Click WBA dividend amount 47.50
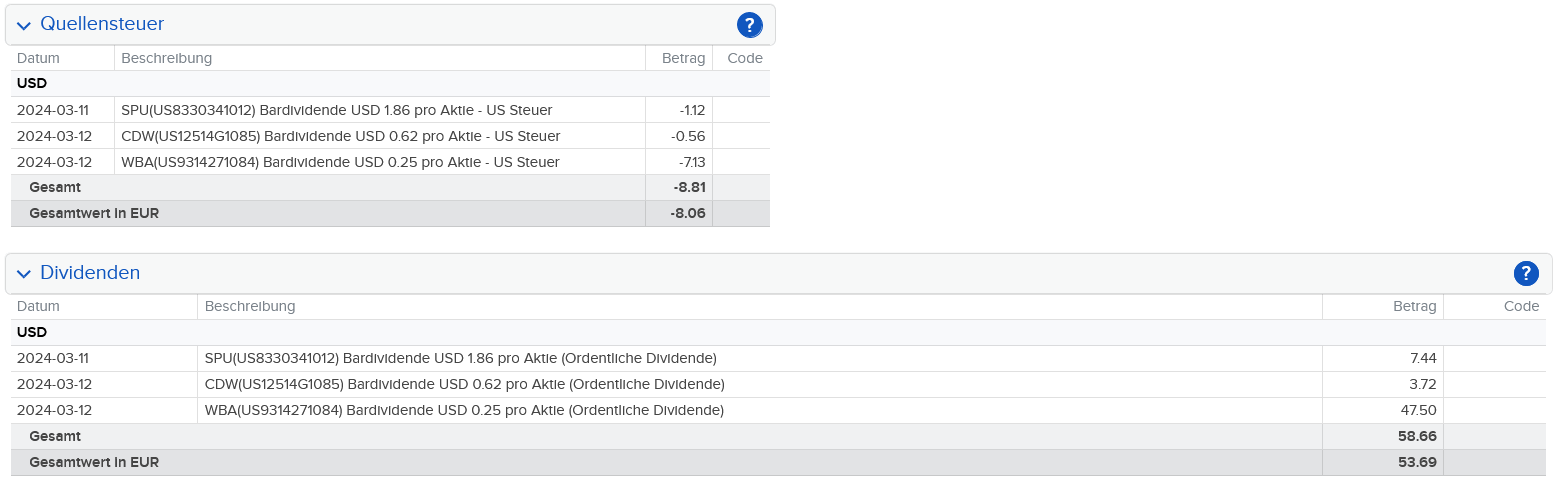Image resolution: width=1555 pixels, height=482 pixels. point(1418,410)
